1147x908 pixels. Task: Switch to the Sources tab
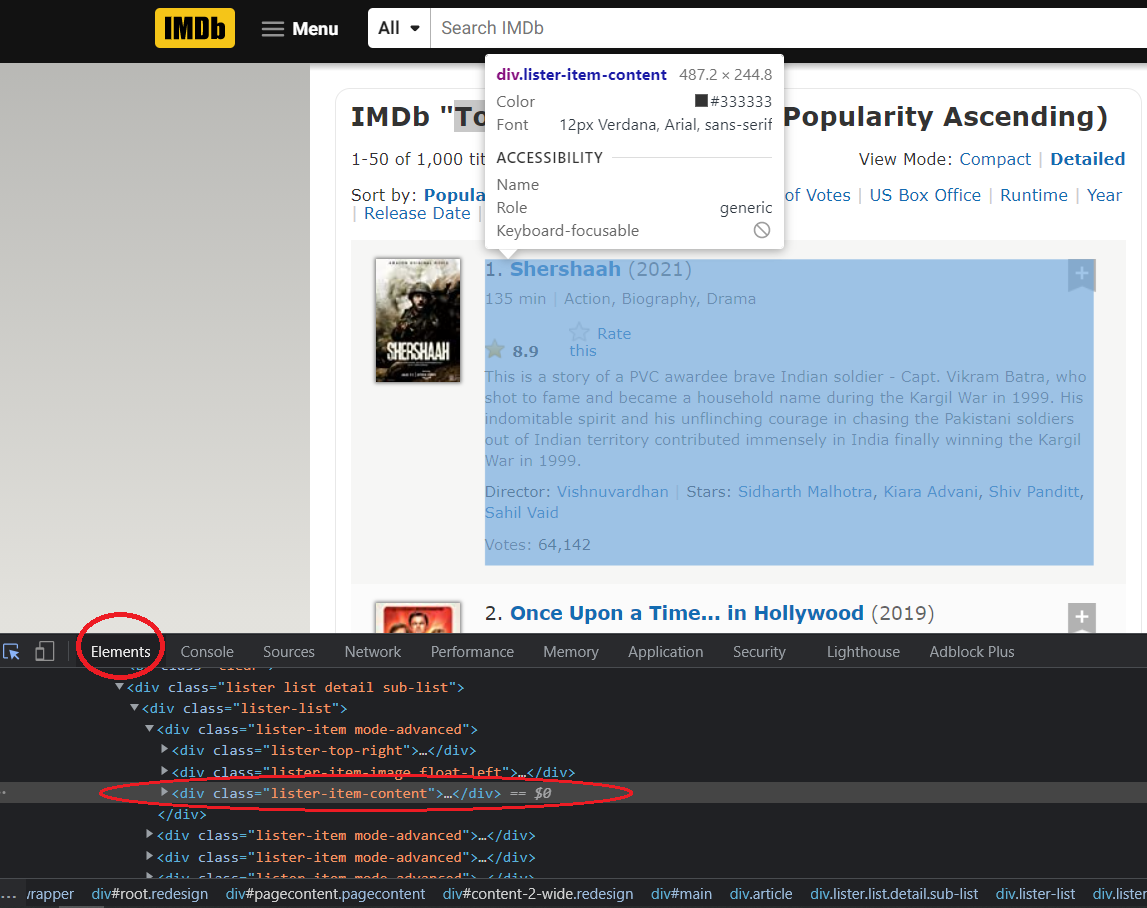(x=289, y=652)
